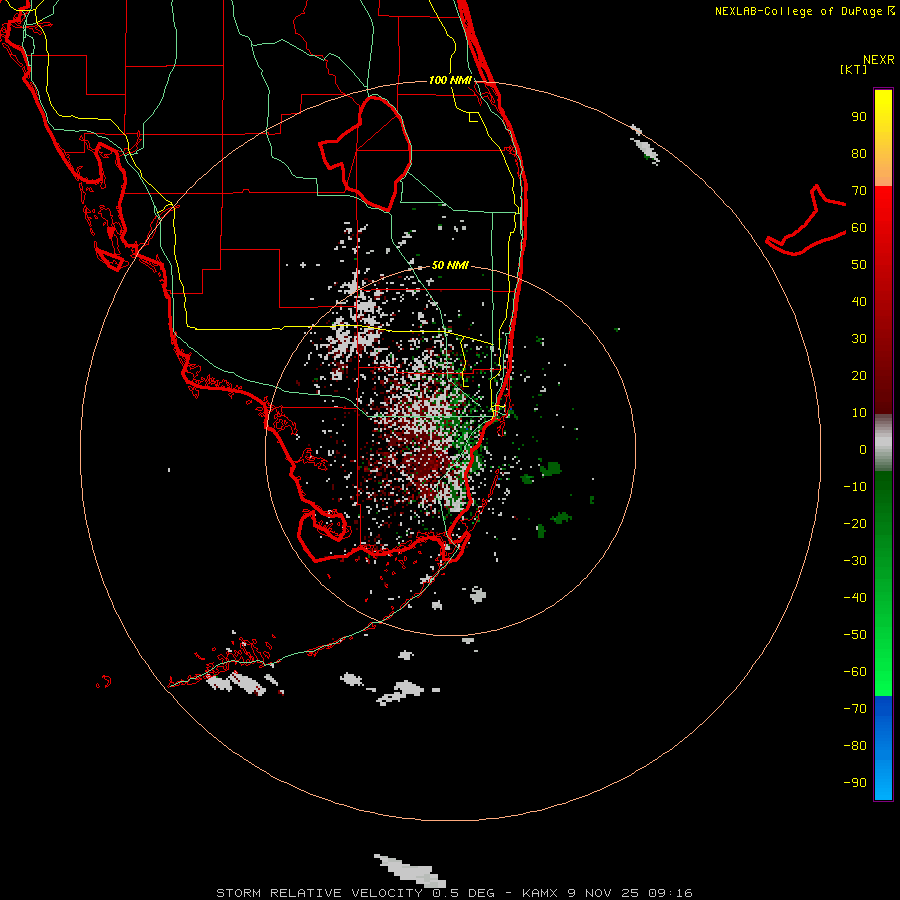Click the 40 value on velocity scale

[x=859, y=301]
